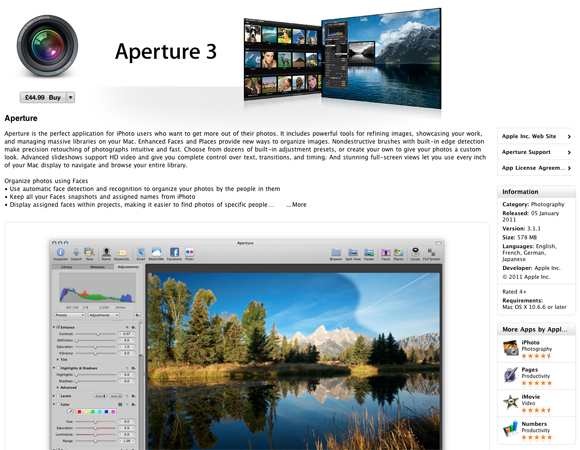Switch to the Library tab

67,267
